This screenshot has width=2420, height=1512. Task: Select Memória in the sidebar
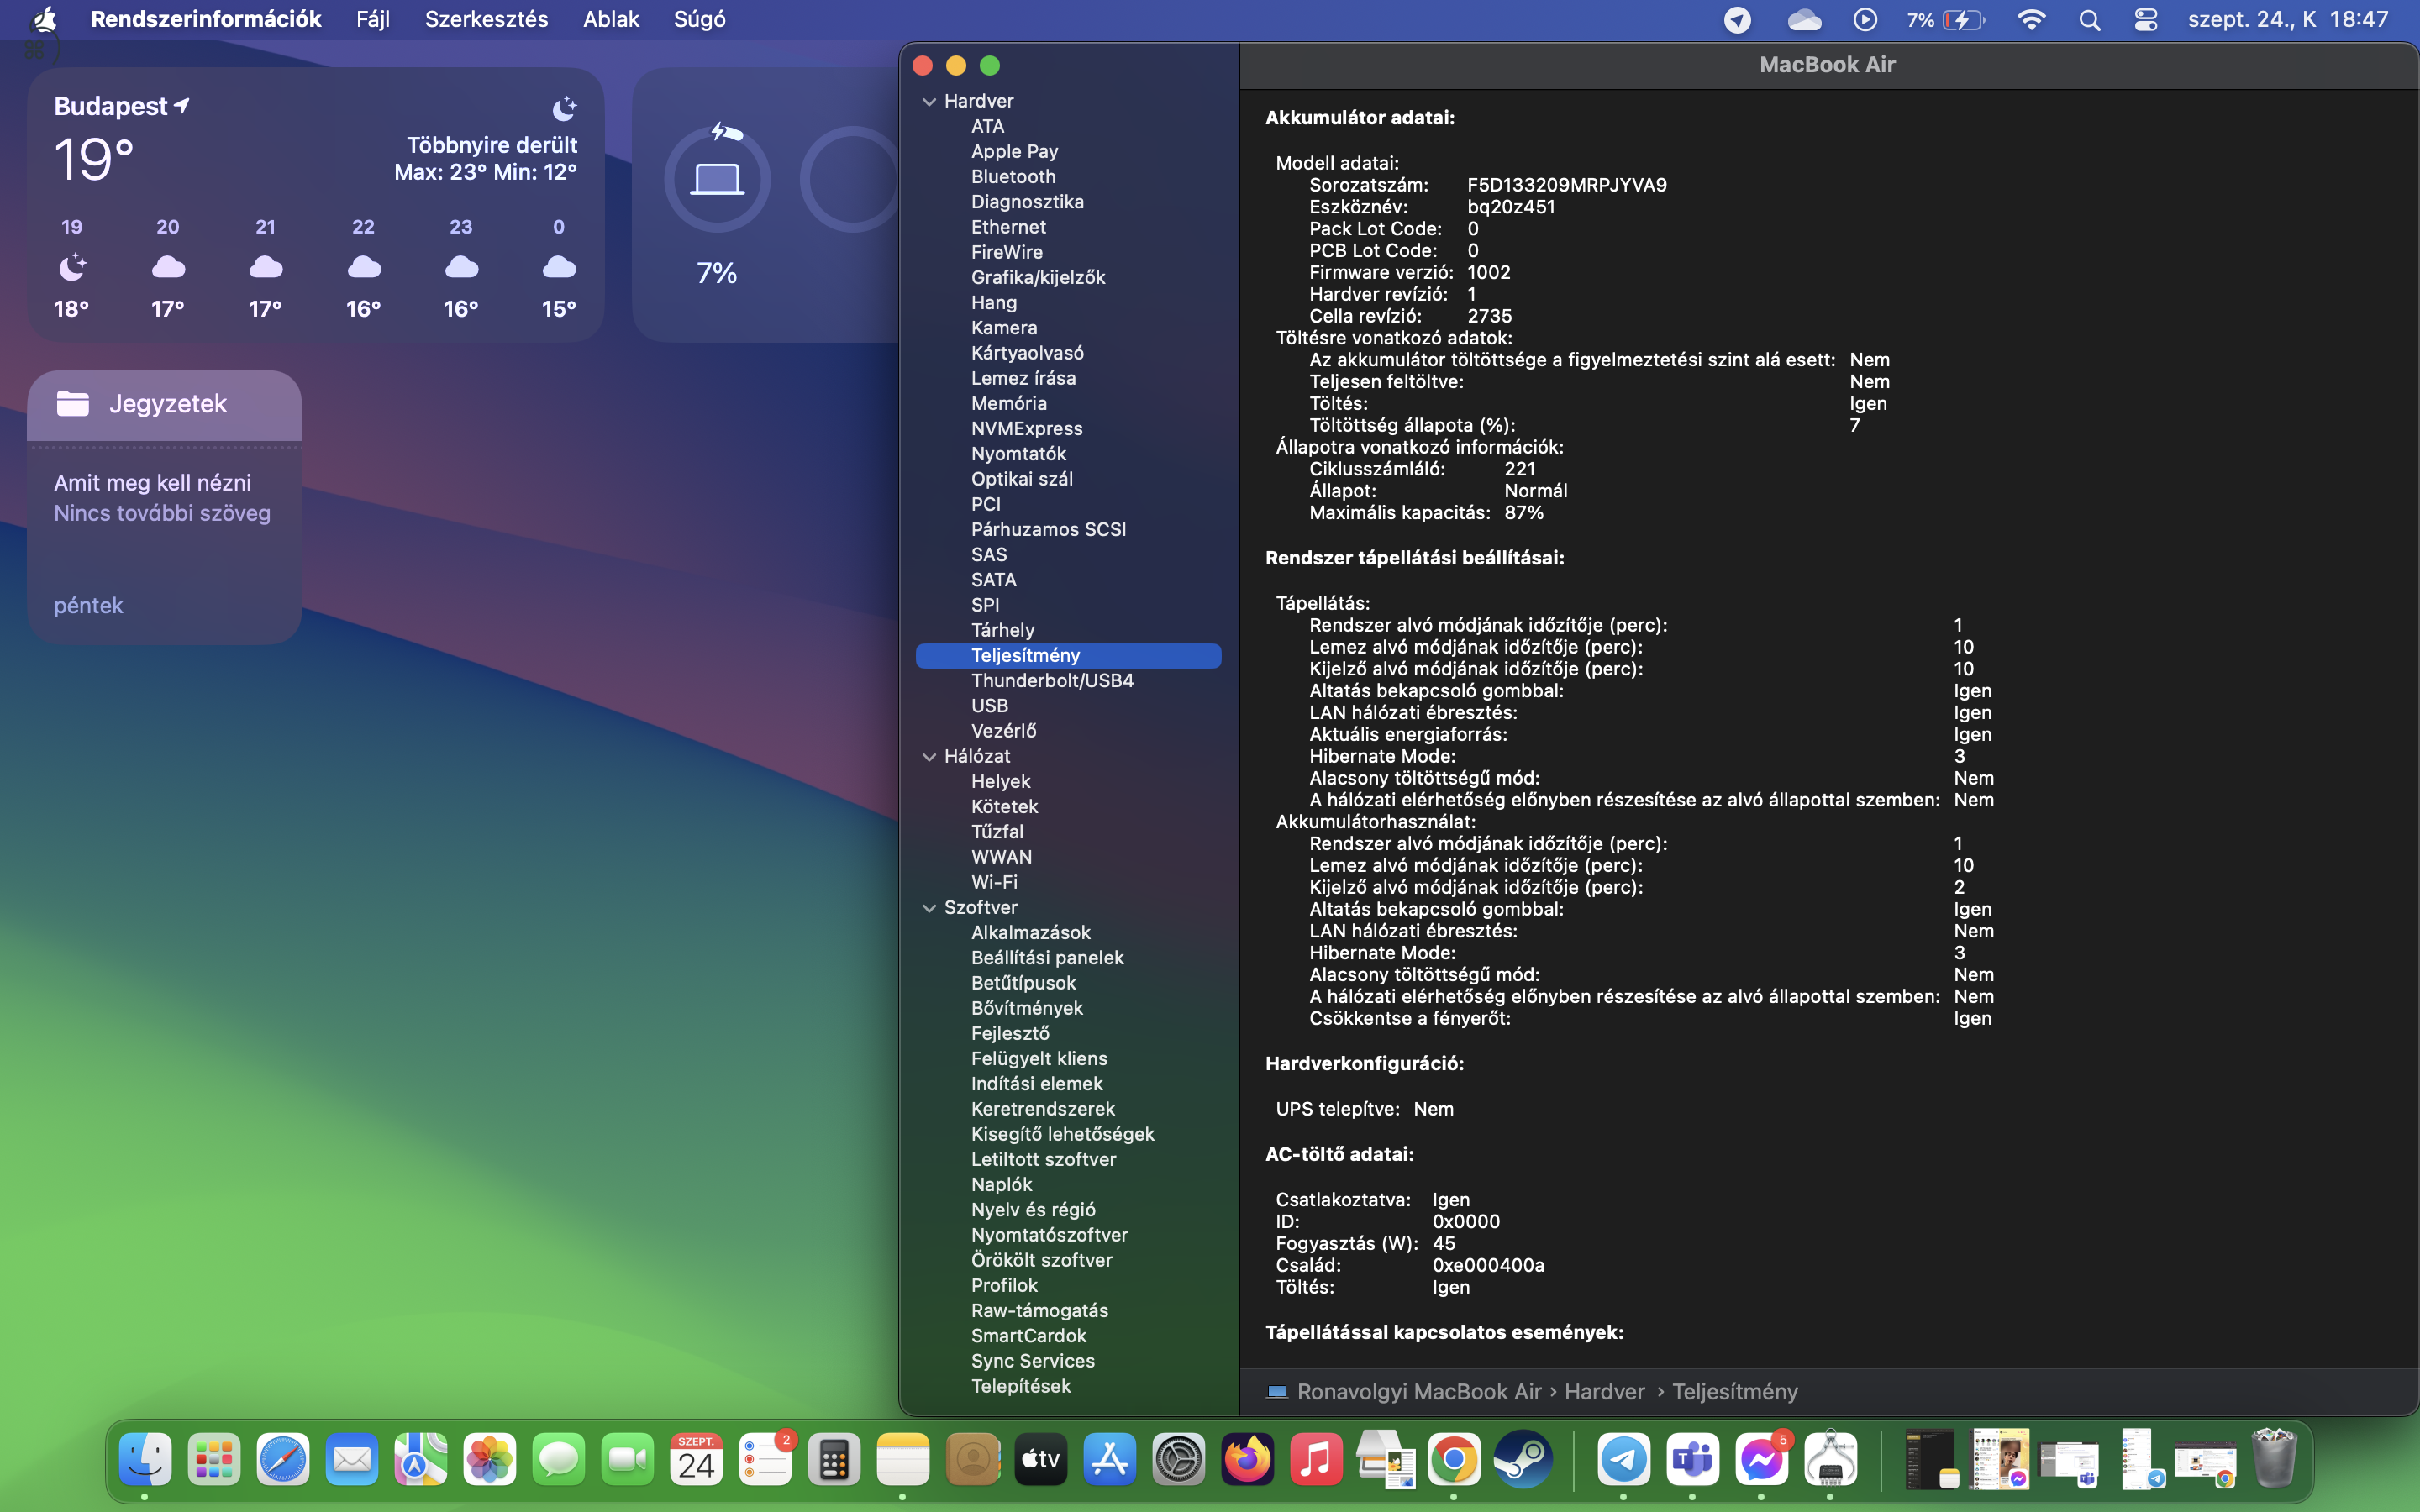pyautogui.click(x=1068, y=403)
